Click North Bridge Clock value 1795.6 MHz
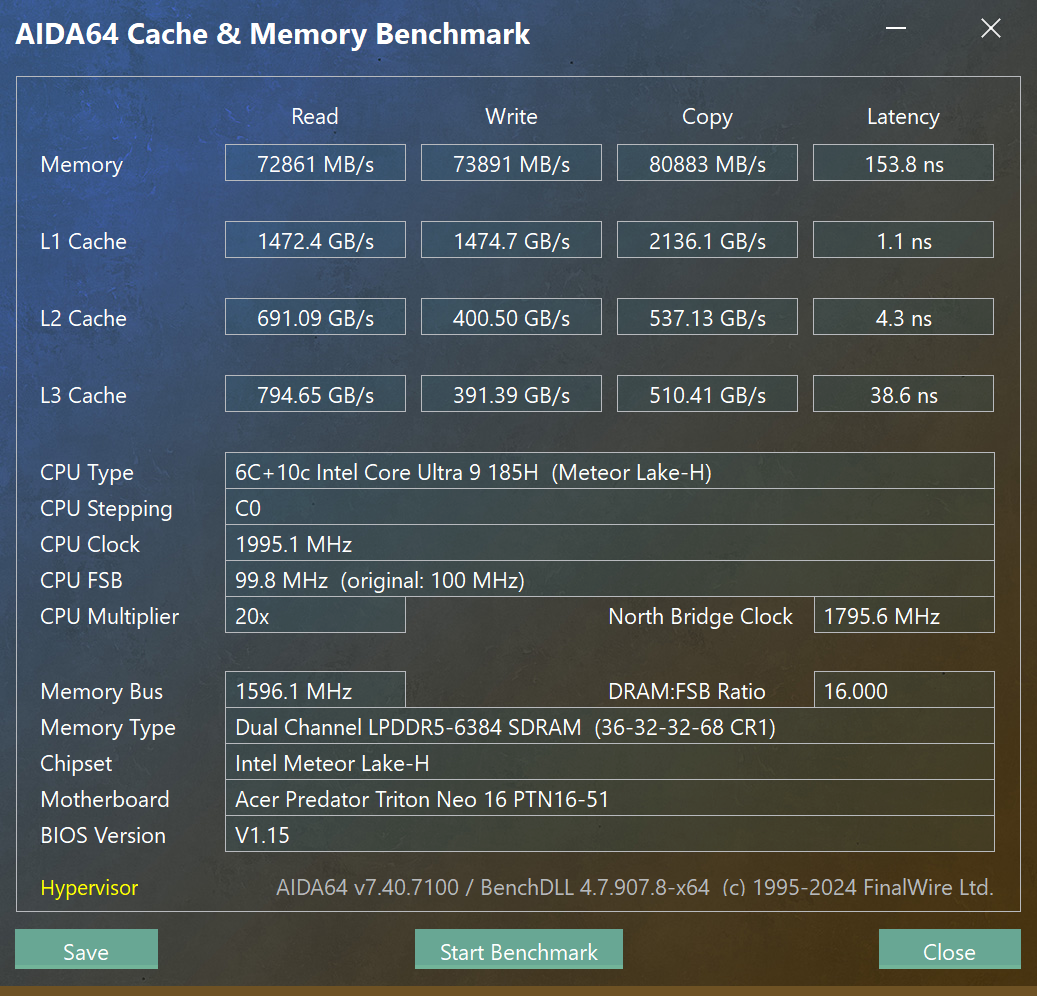The width and height of the screenshot is (1037, 996). click(x=904, y=615)
